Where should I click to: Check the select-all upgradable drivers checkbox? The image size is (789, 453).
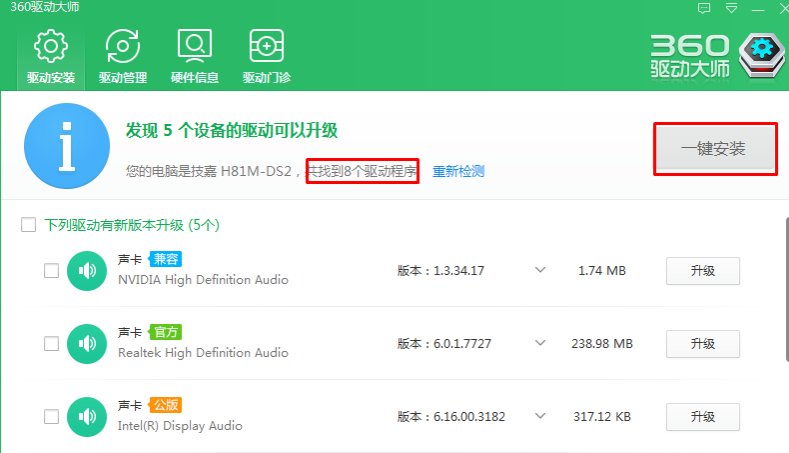coord(29,225)
